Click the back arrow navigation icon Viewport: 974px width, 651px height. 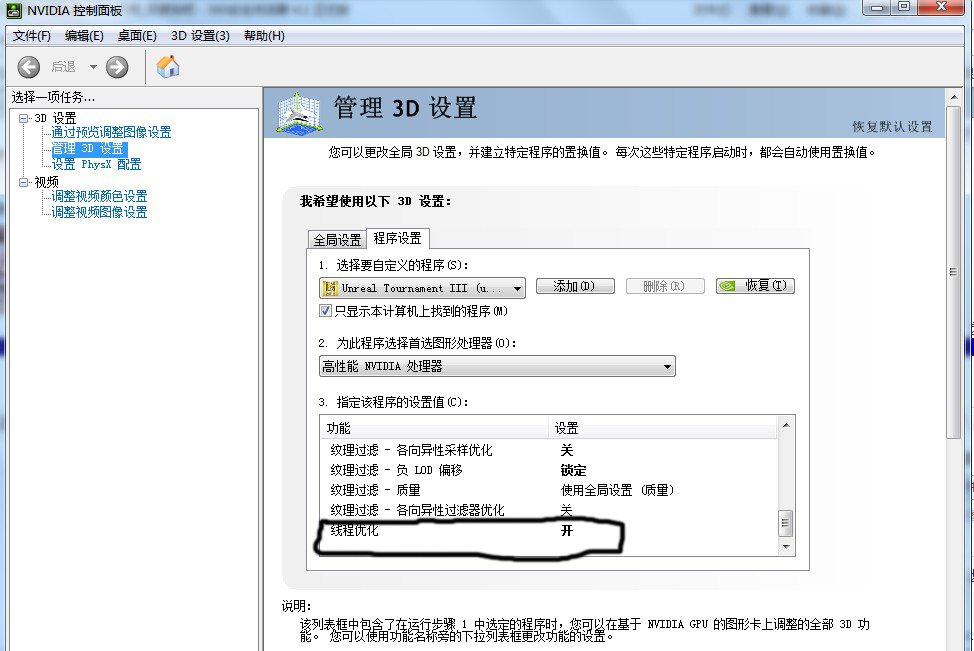pos(29,67)
